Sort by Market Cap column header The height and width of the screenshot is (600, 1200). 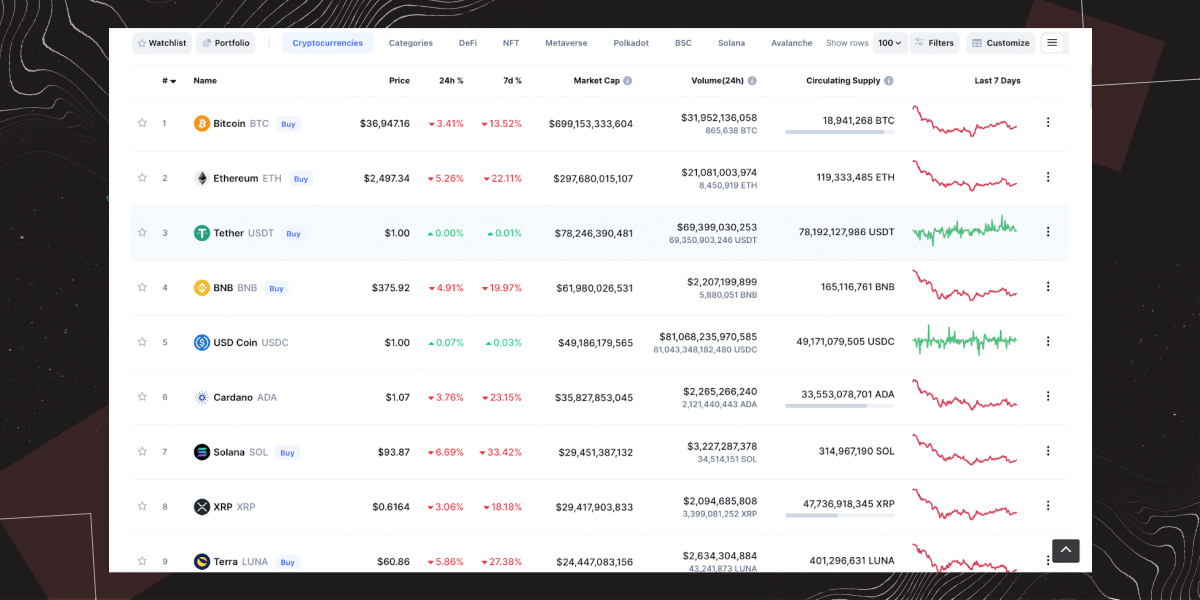pos(596,81)
